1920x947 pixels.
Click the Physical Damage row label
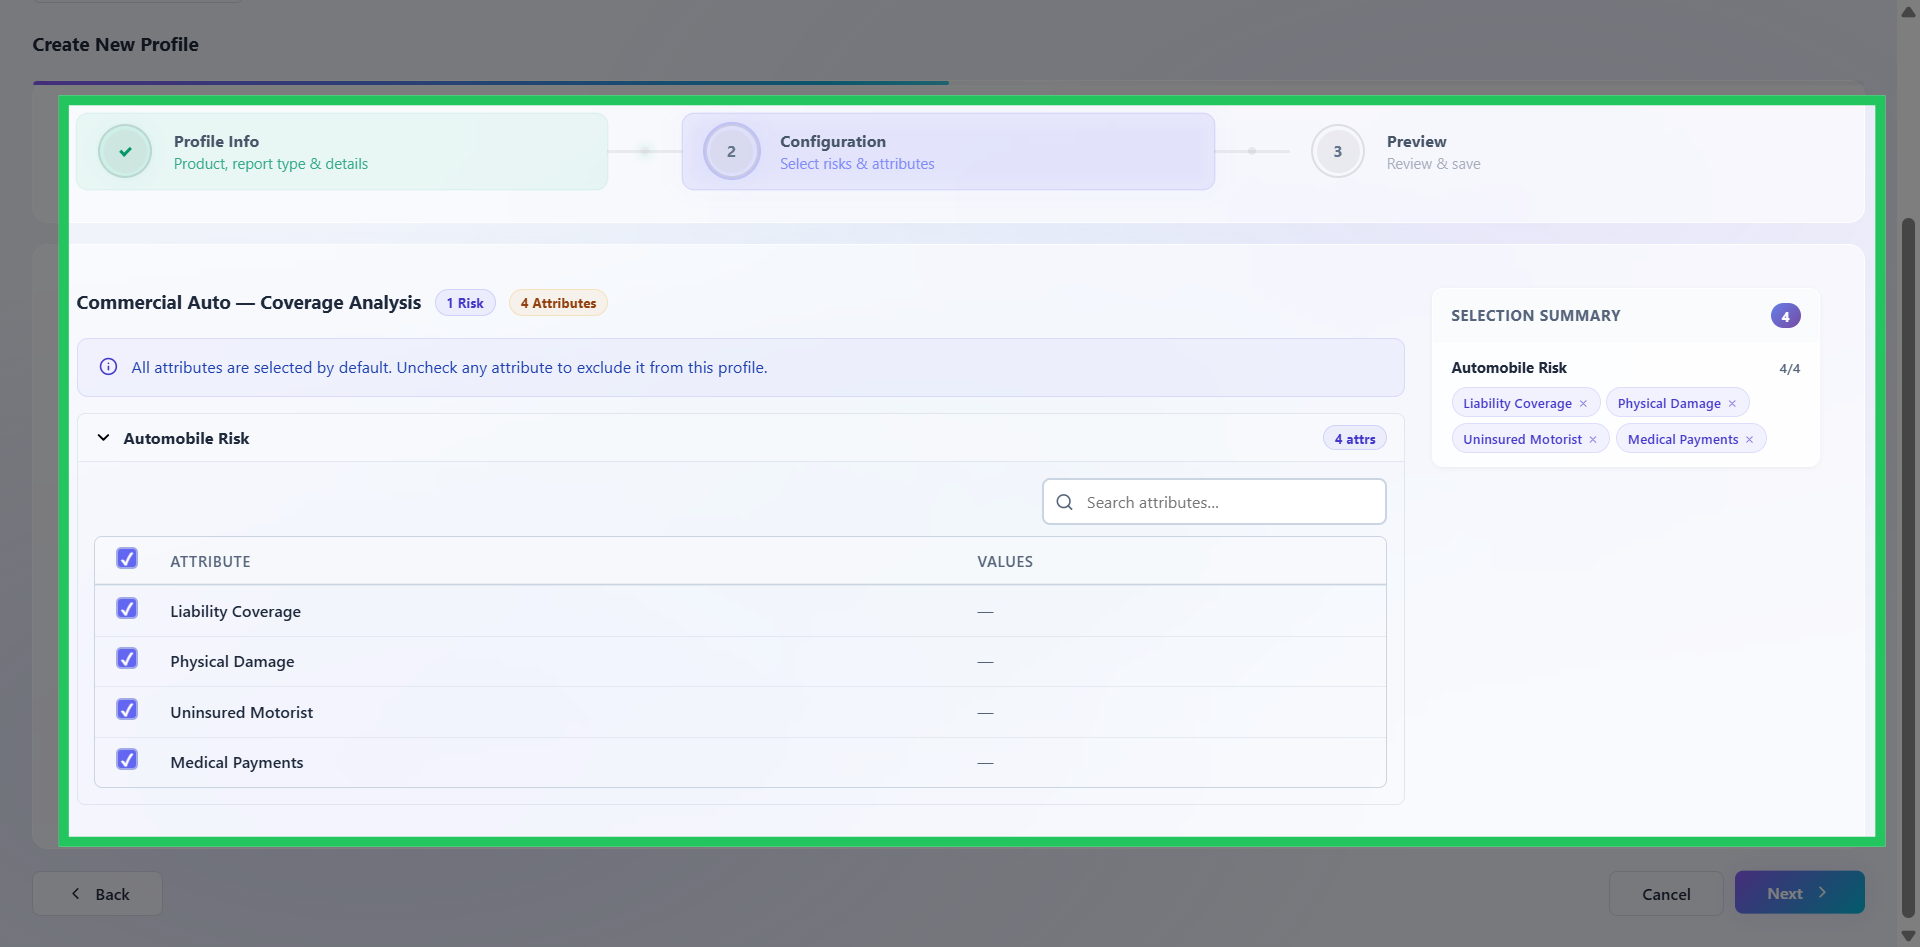pyautogui.click(x=232, y=662)
